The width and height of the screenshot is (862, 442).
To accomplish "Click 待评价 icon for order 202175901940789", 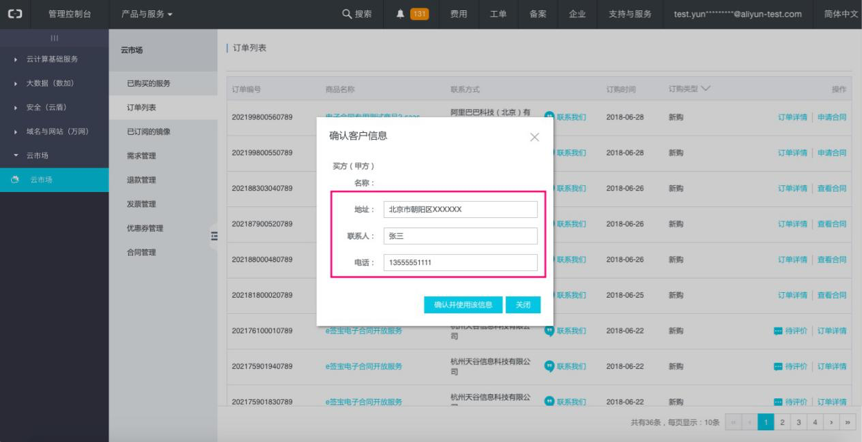I will [778, 366].
